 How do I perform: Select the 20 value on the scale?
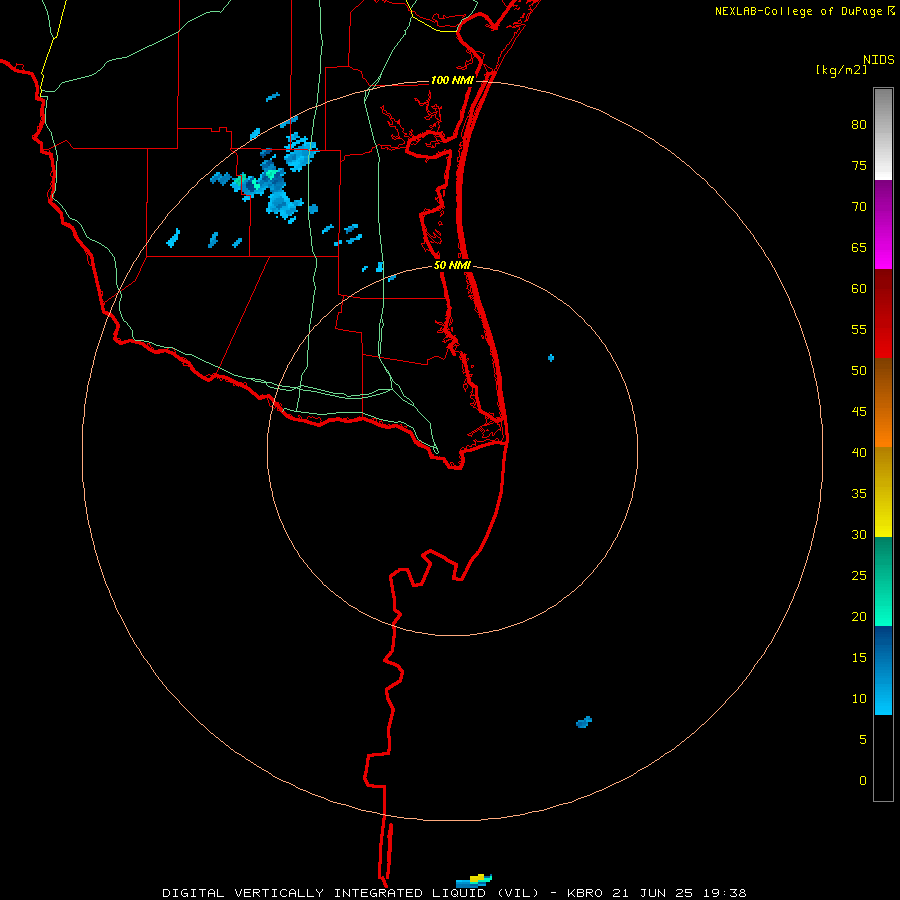pyautogui.click(x=859, y=616)
